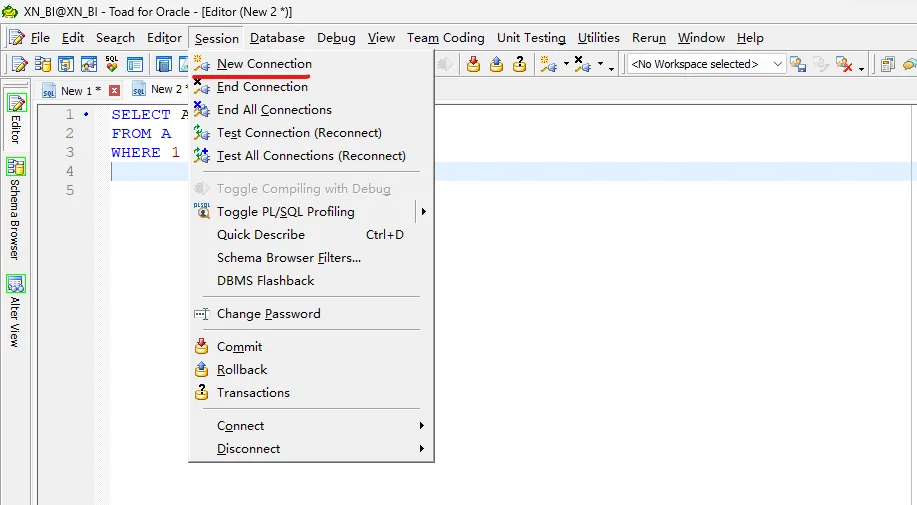
Task: Open the workspace selection dropdown
Action: 777,64
